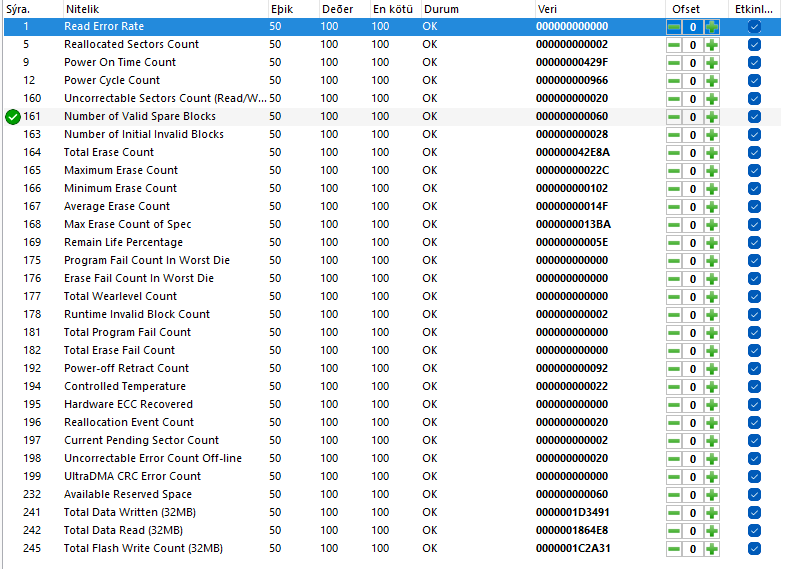This screenshot has width=785, height=569.
Task: Click attribute number 245
Action: click(32, 548)
